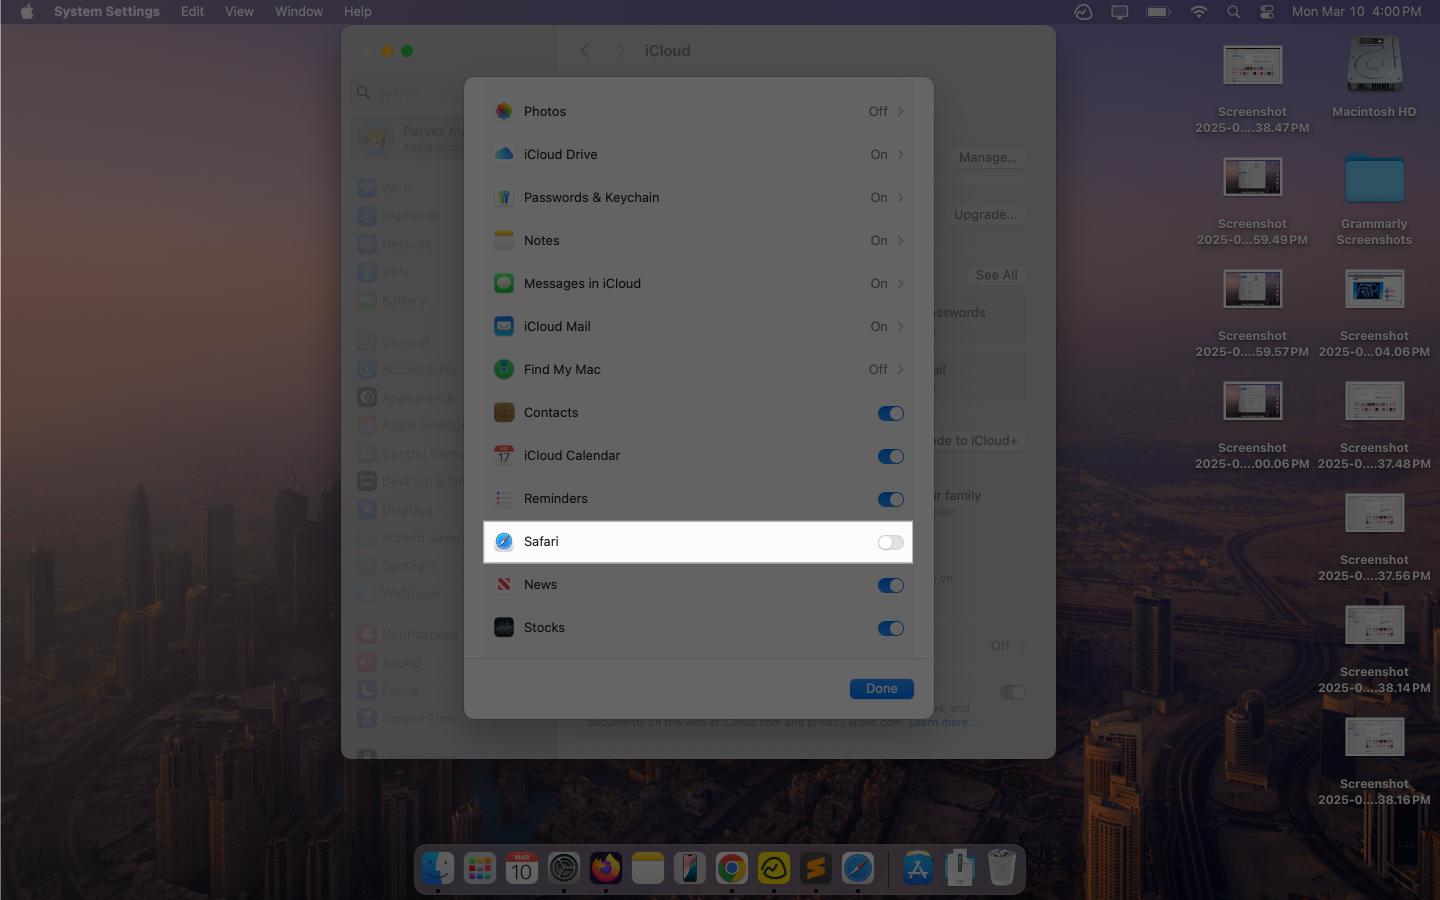Click the Reminders list icon
Viewport: 1440px width, 900px height.
tap(504, 498)
